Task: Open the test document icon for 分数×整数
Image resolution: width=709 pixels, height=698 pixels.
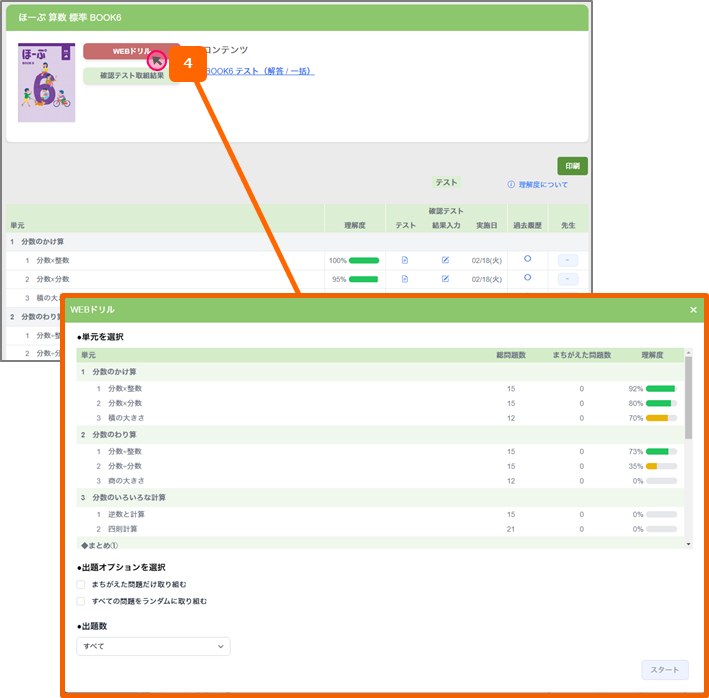Action: 405,260
